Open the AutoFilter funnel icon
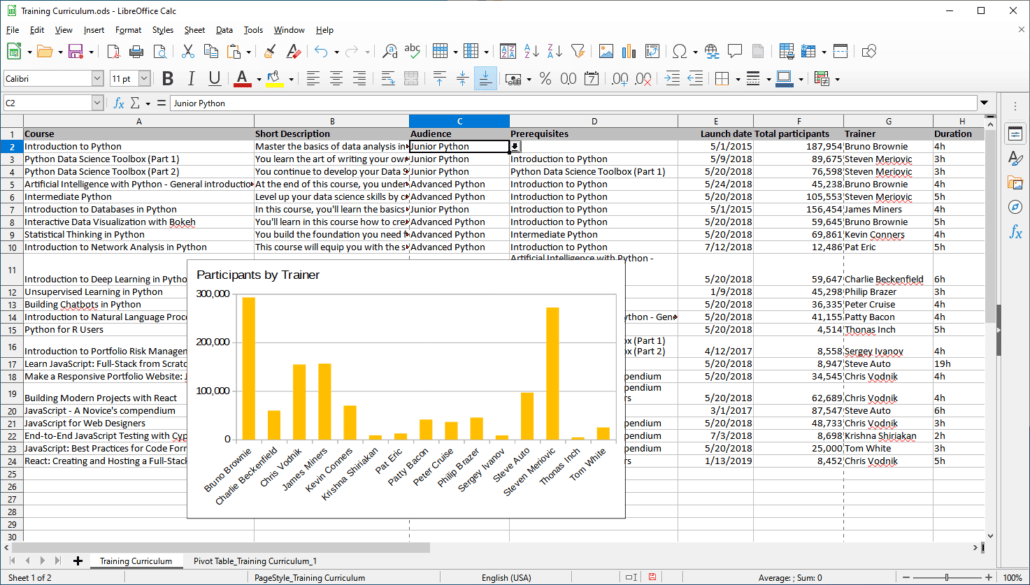Image resolution: width=1030 pixels, height=585 pixels. [577, 51]
